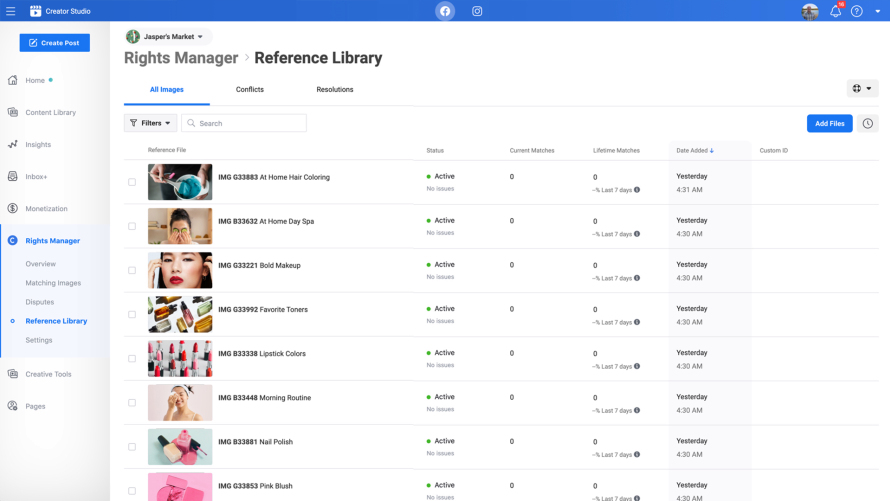The height and width of the screenshot is (501, 890).
Task: Check the At Home Hair Coloring row checkbox
Action: (x=132, y=182)
